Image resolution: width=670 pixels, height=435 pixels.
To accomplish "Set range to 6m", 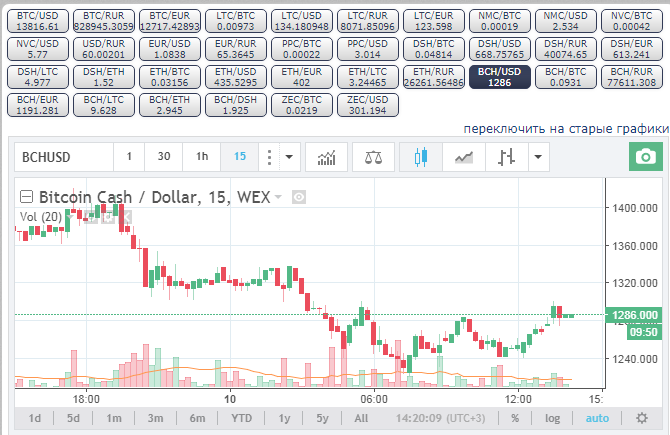I will [x=197, y=418].
